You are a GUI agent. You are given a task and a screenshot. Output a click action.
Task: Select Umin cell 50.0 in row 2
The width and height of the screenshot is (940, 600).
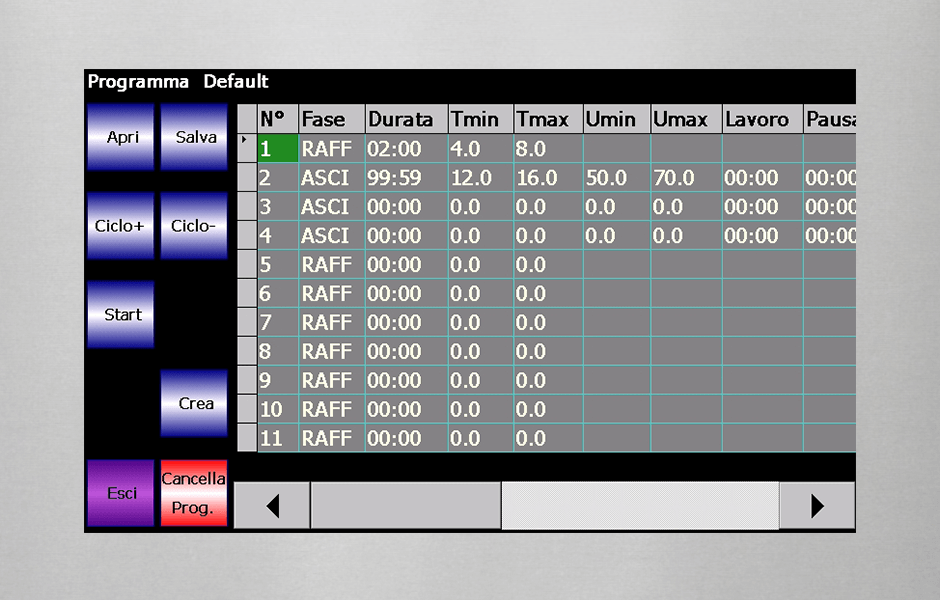pos(617,177)
